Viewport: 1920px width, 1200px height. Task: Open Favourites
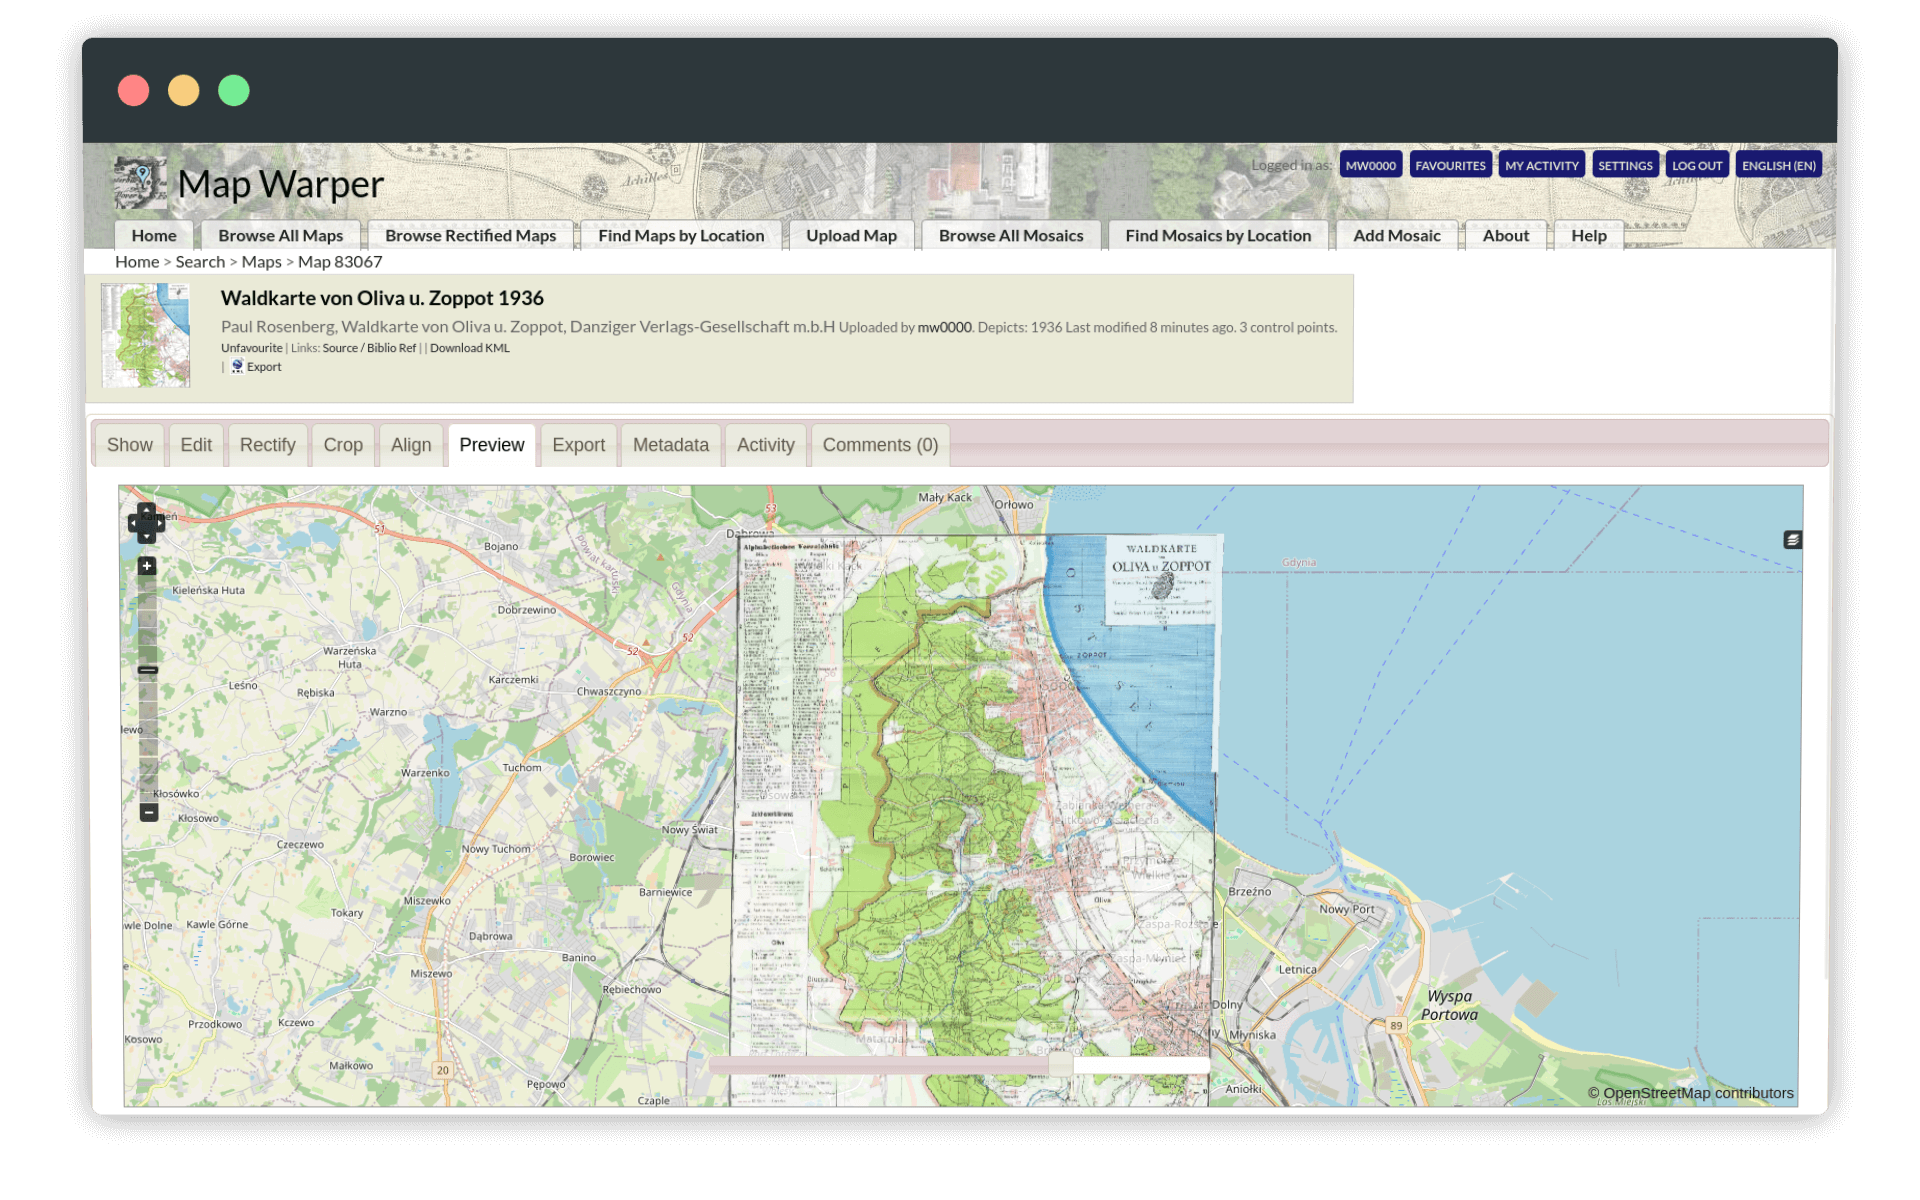click(1450, 165)
